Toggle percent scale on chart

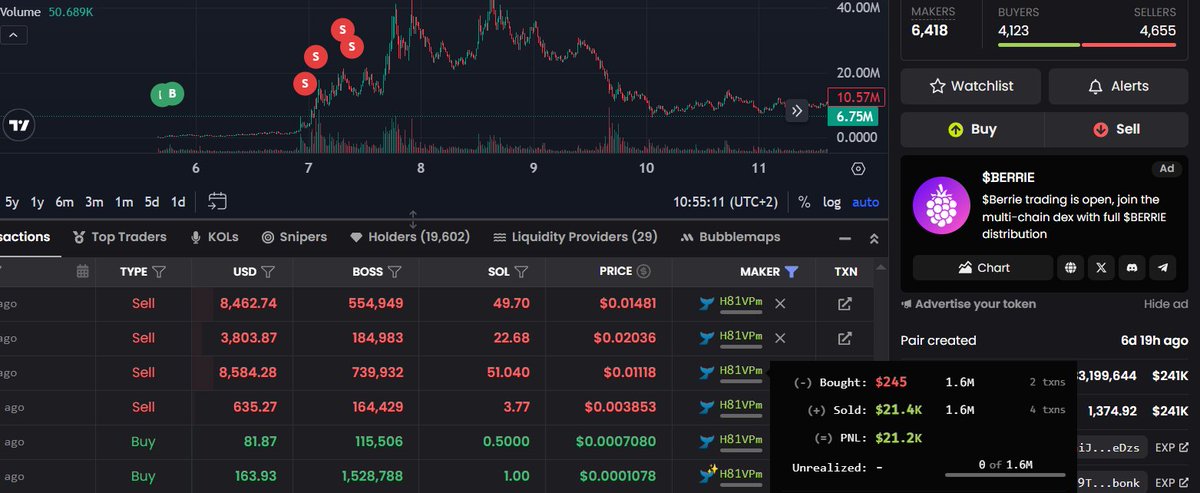click(804, 201)
